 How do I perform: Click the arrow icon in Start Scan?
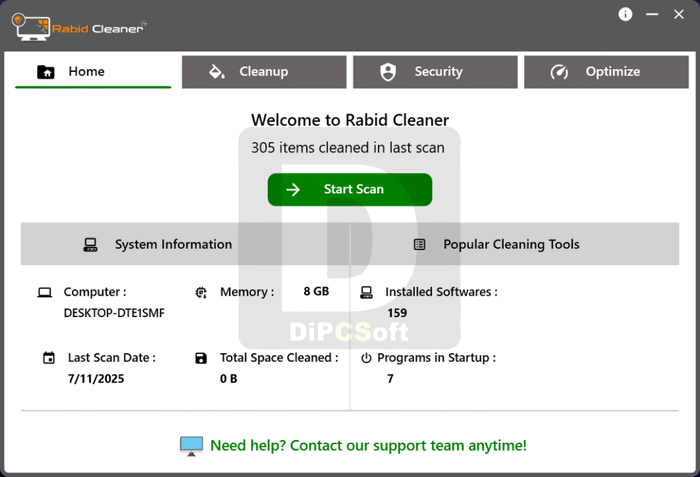(x=293, y=189)
